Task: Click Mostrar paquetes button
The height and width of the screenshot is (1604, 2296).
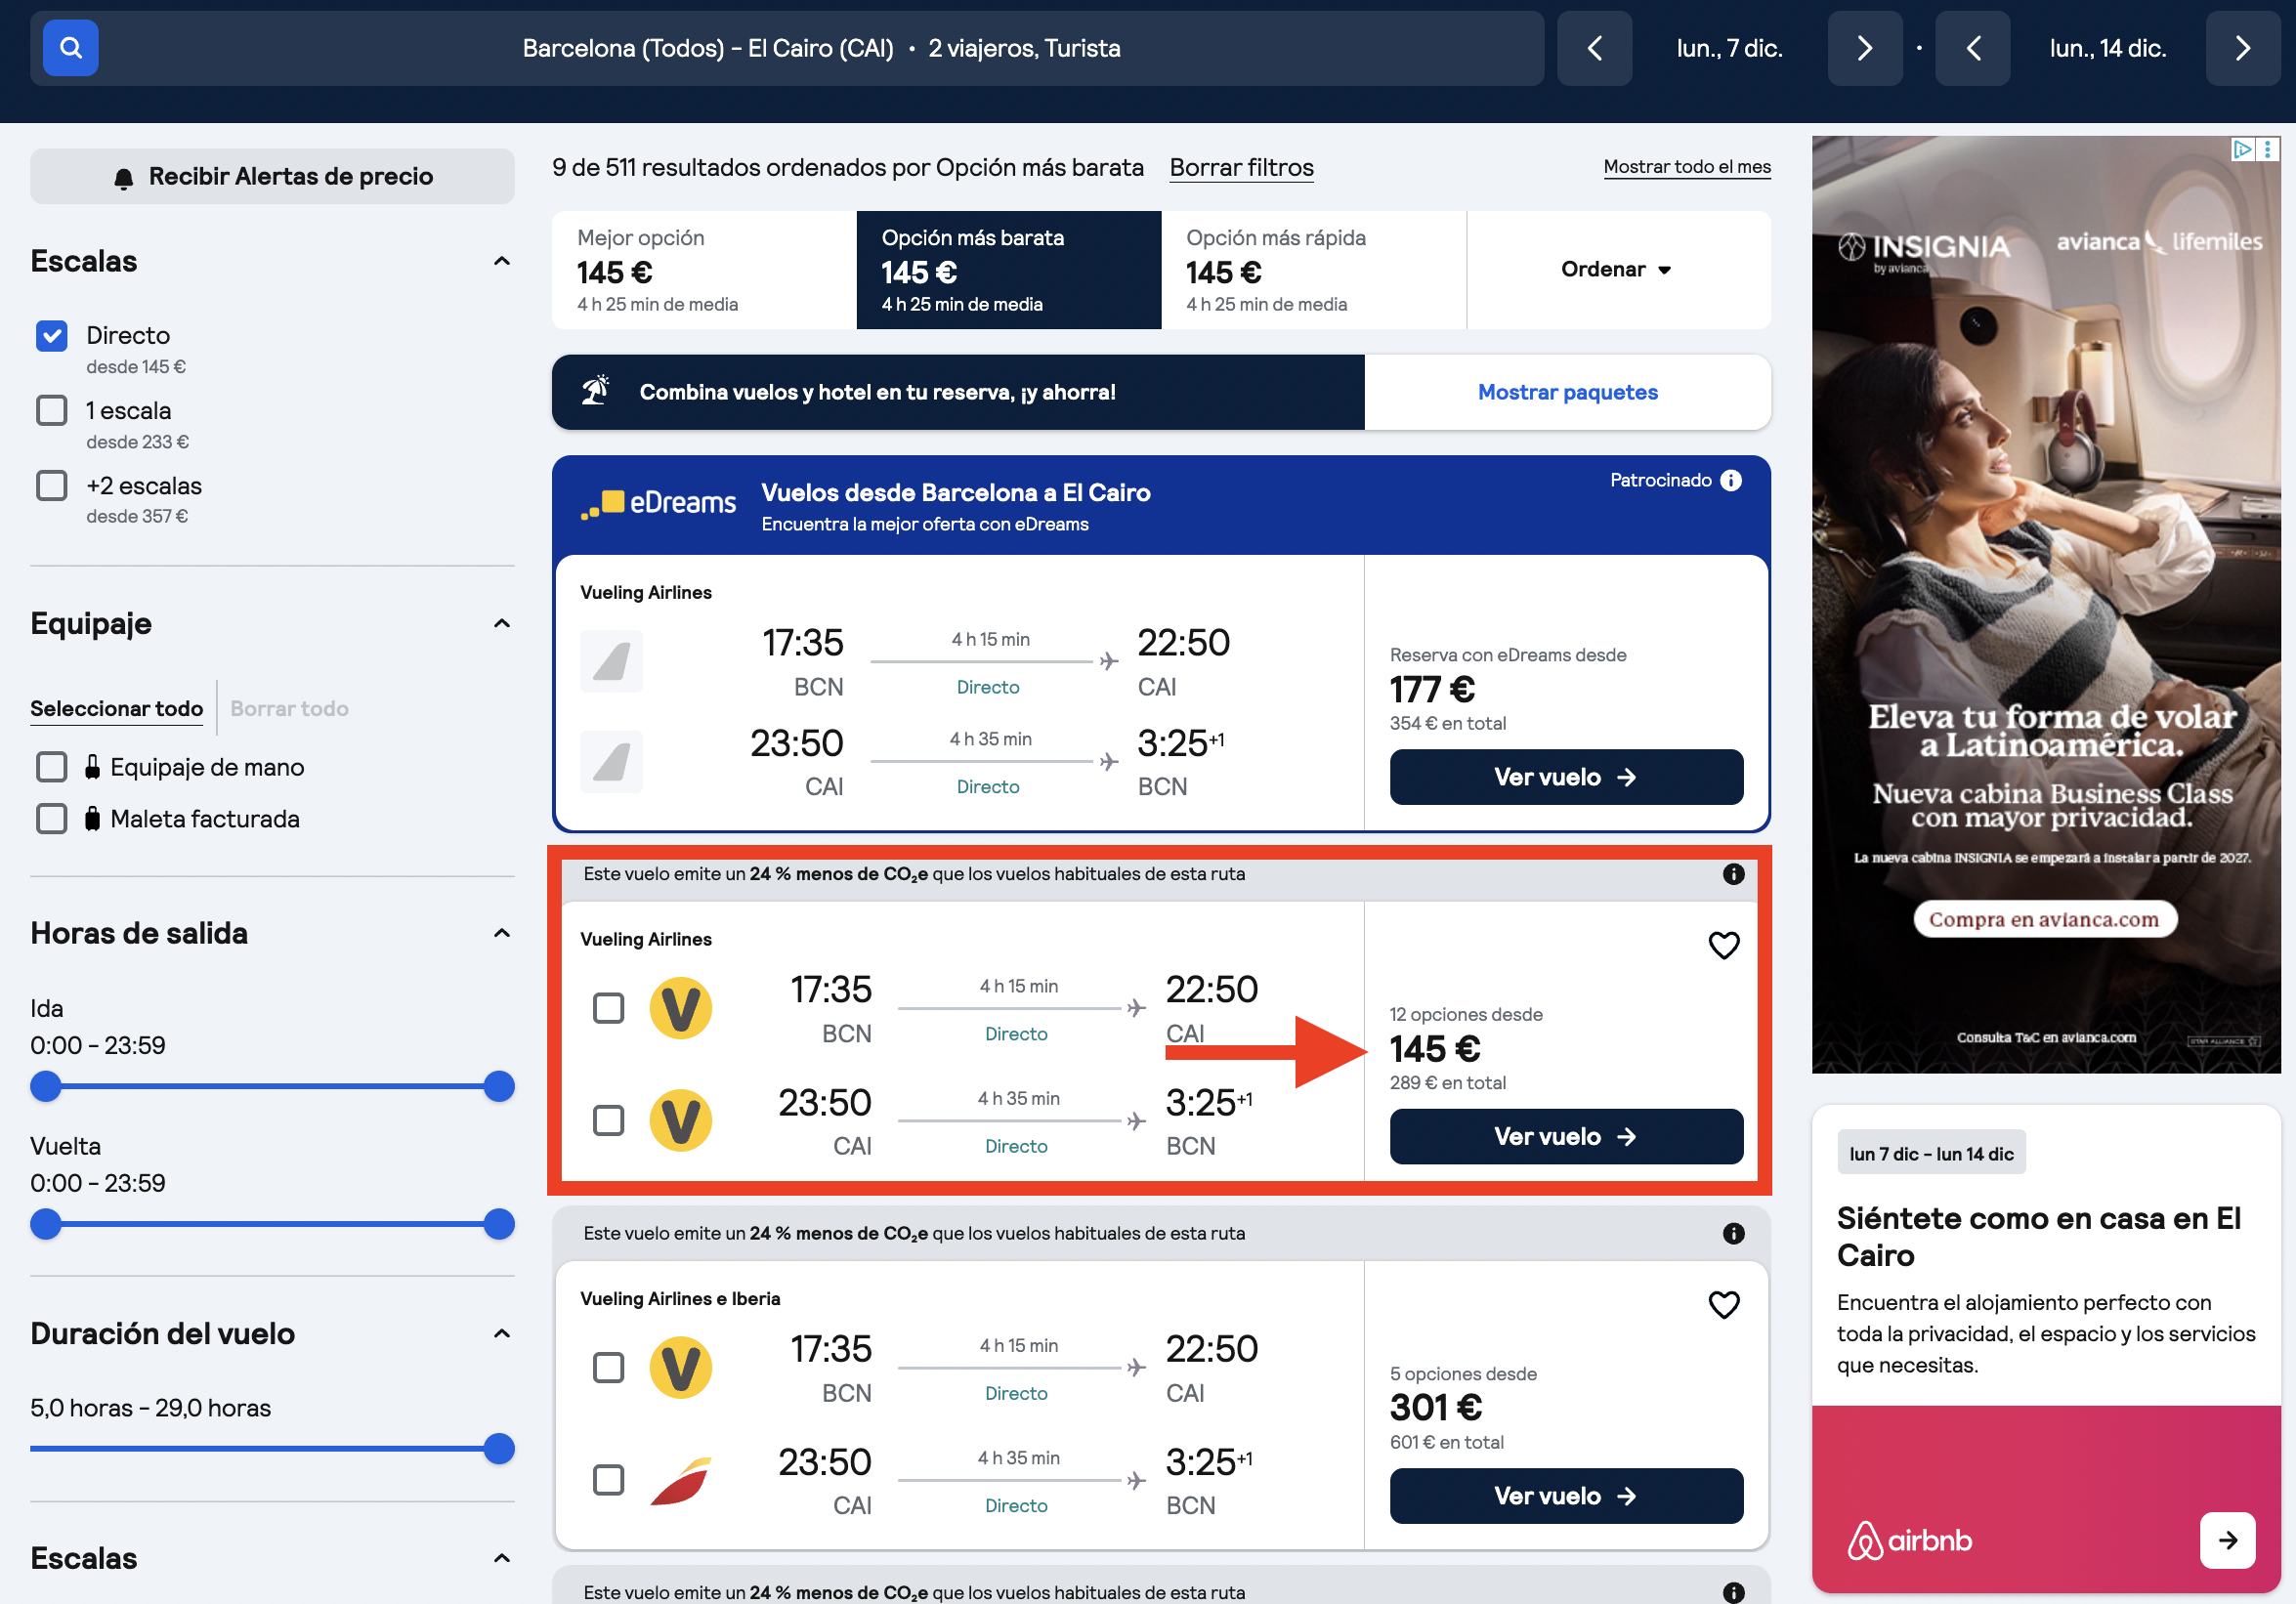Action: pyautogui.click(x=1568, y=392)
